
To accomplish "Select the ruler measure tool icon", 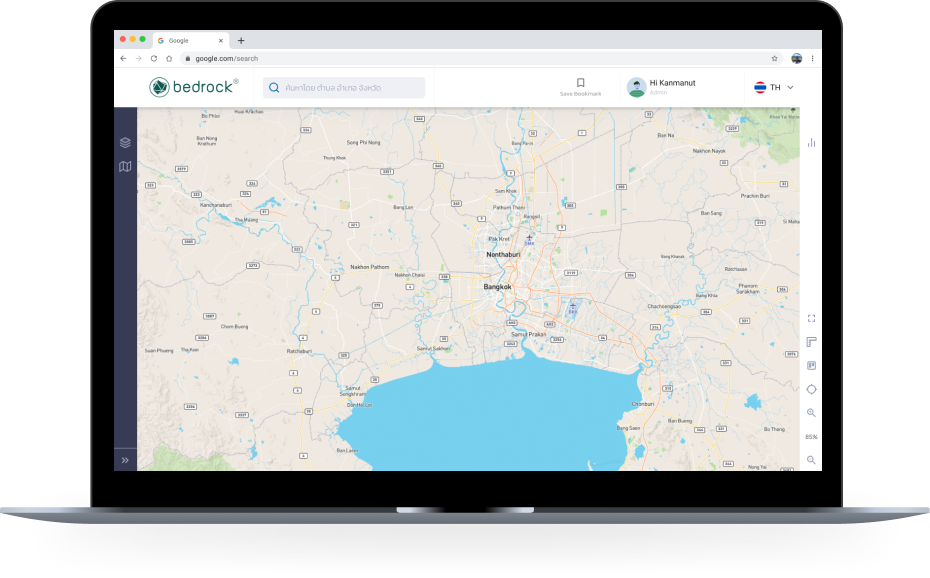I will click(x=811, y=342).
